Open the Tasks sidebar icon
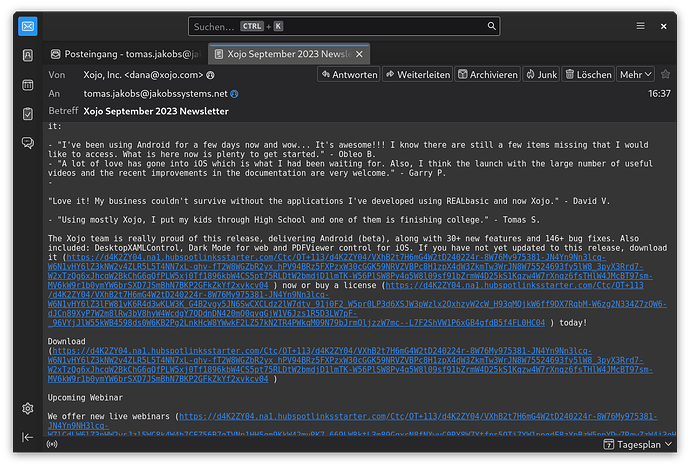The height and width of the screenshot is (466, 690). tap(28, 114)
